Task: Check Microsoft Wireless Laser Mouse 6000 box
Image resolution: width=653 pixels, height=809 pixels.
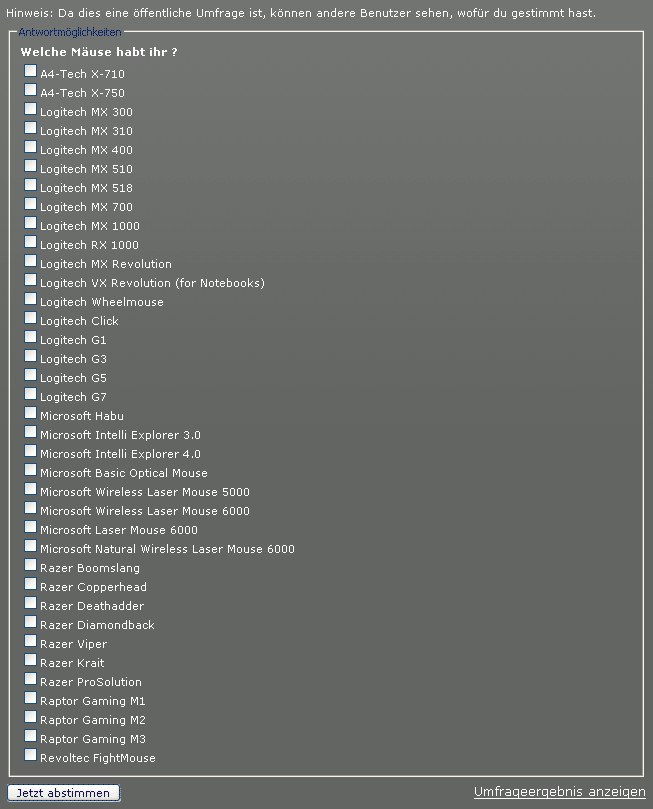Action: [x=30, y=508]
